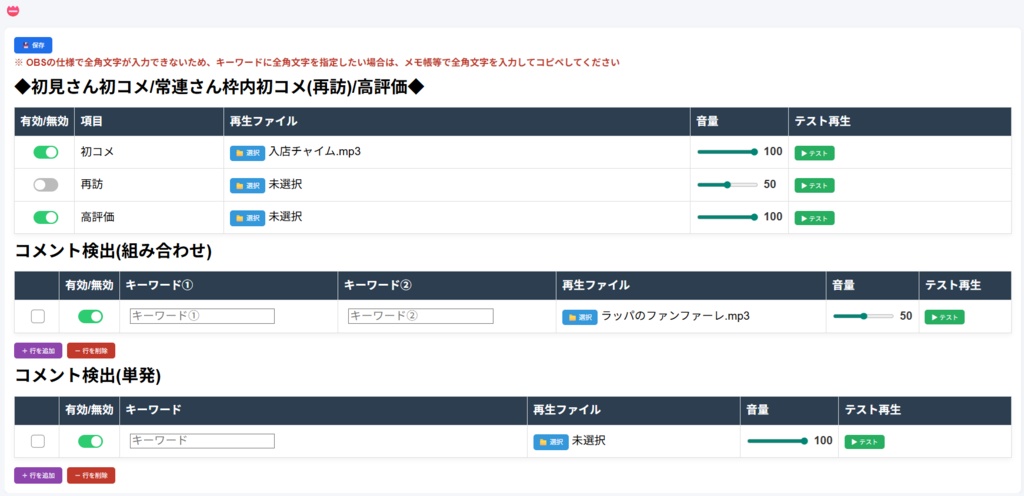Adjust the 単発 row volume slider
This screenshot has height=496, width=1024.
778,441
